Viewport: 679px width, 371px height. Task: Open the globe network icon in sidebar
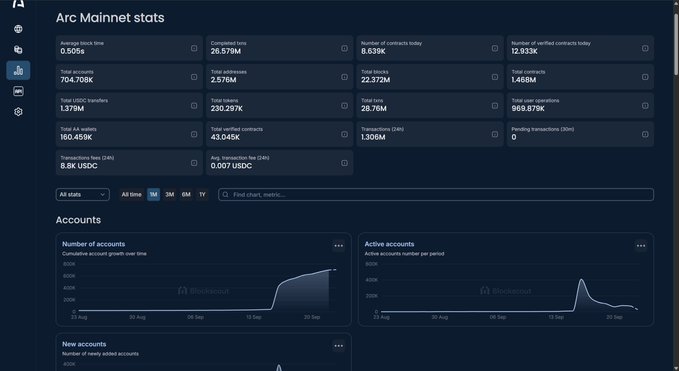(x=18, y=29)
